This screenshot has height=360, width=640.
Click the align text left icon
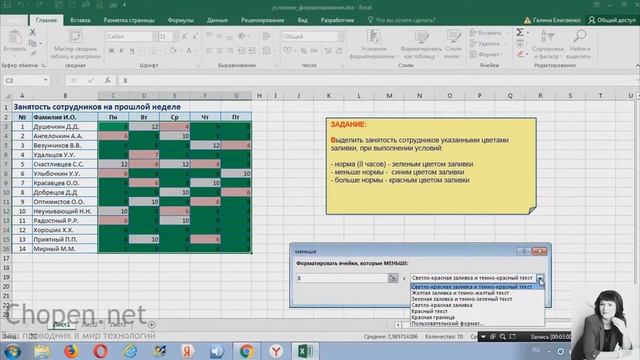pyautogui.click(x=209, y=51)
